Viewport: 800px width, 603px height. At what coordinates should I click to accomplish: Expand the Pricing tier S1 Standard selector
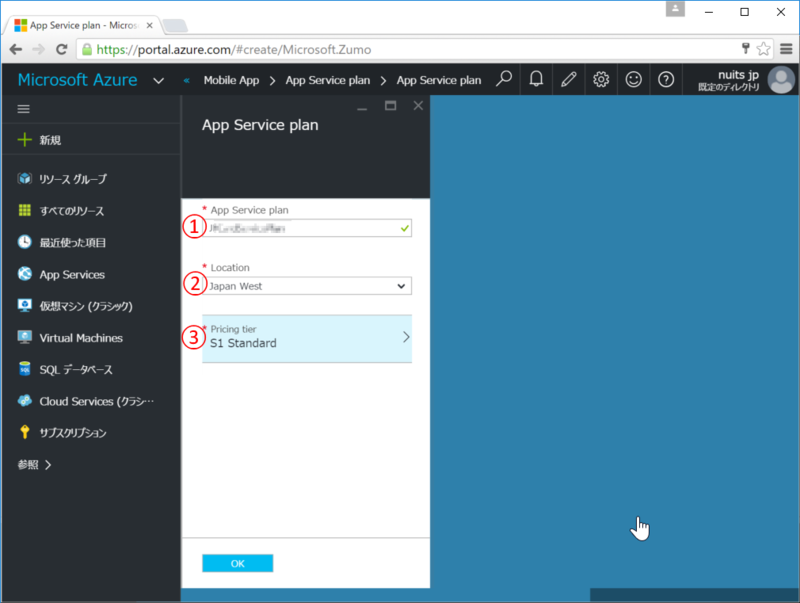(307, 338)
